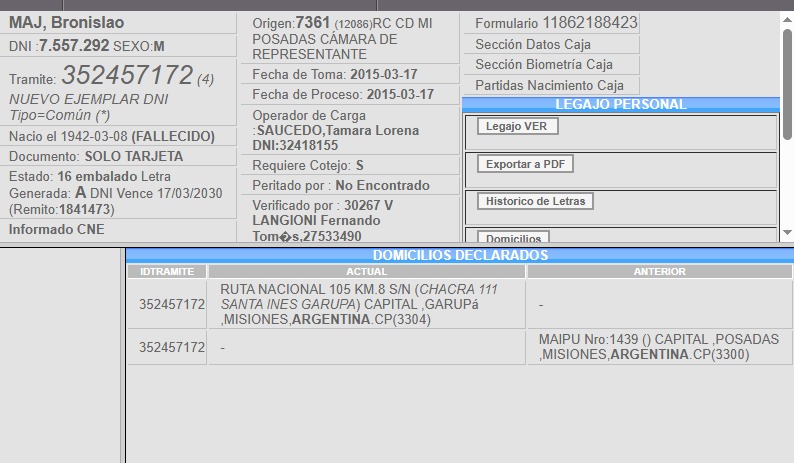Viewport: 794px width, 463px height.
Task: Click the ACTUAL column header
Action: tap(366, 271)
